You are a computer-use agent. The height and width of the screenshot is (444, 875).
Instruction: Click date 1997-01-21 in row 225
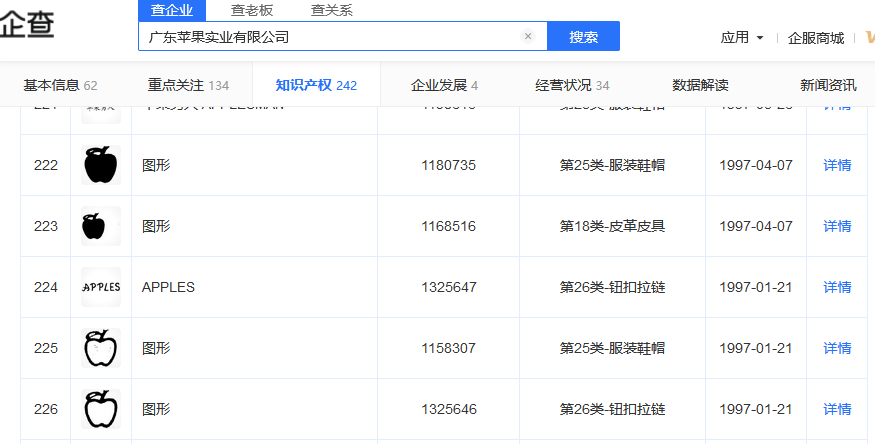click(756, 348)
